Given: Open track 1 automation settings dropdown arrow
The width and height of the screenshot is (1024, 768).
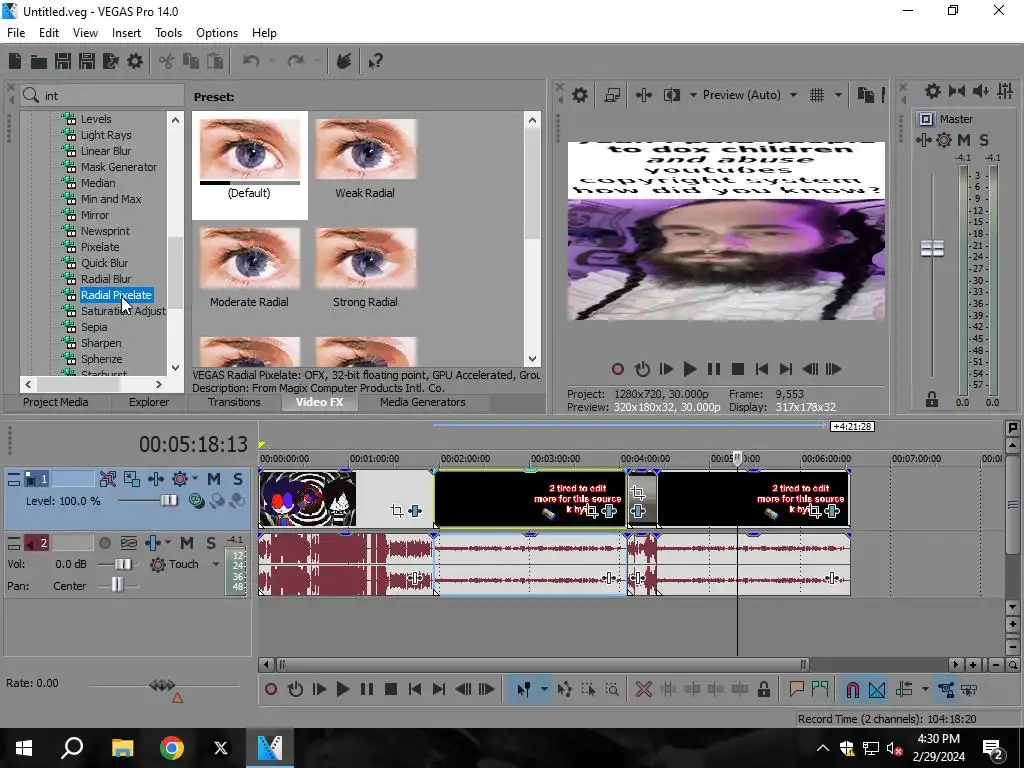Looking at the screenshot, I should (195, 479).
